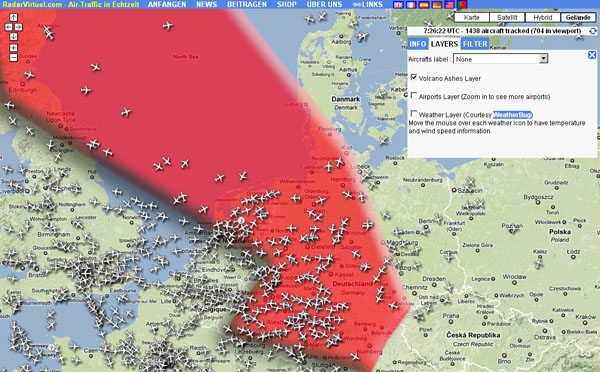Switch map view to Hybrid

543,17
